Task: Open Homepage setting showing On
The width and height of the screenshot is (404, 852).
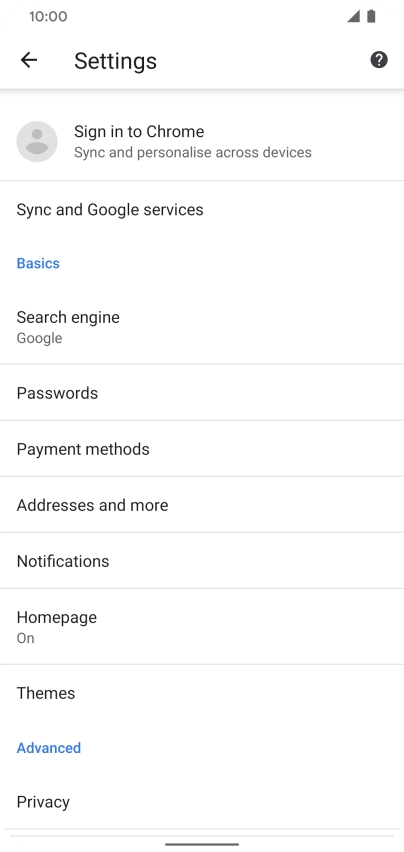Action: (202, 627)
